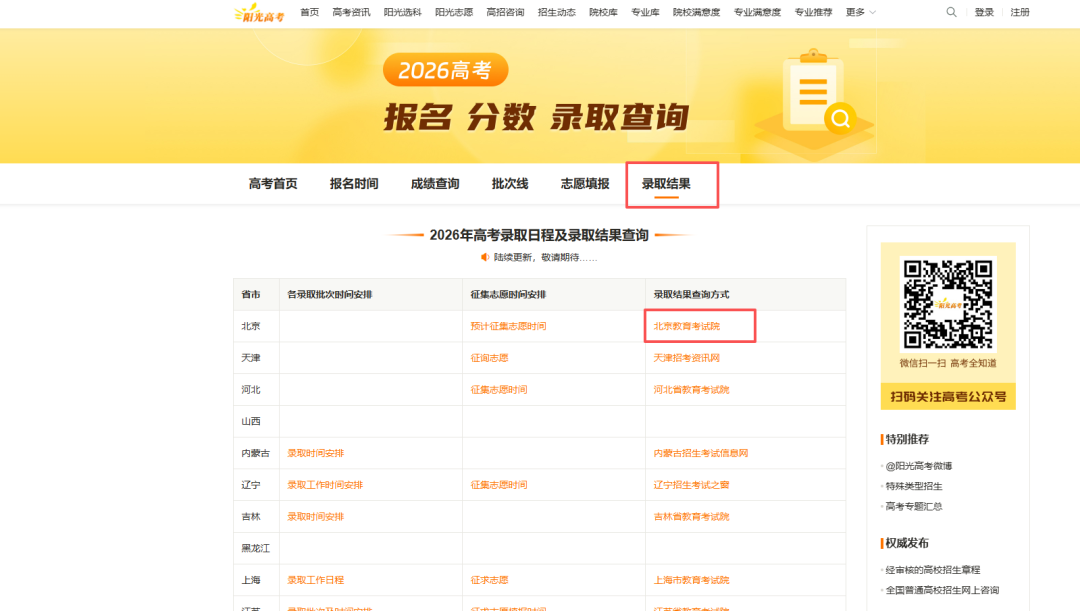Open the 北京教育考试院 link
The width and height of the screenshot is (1080, 611).
coord(687,327)
